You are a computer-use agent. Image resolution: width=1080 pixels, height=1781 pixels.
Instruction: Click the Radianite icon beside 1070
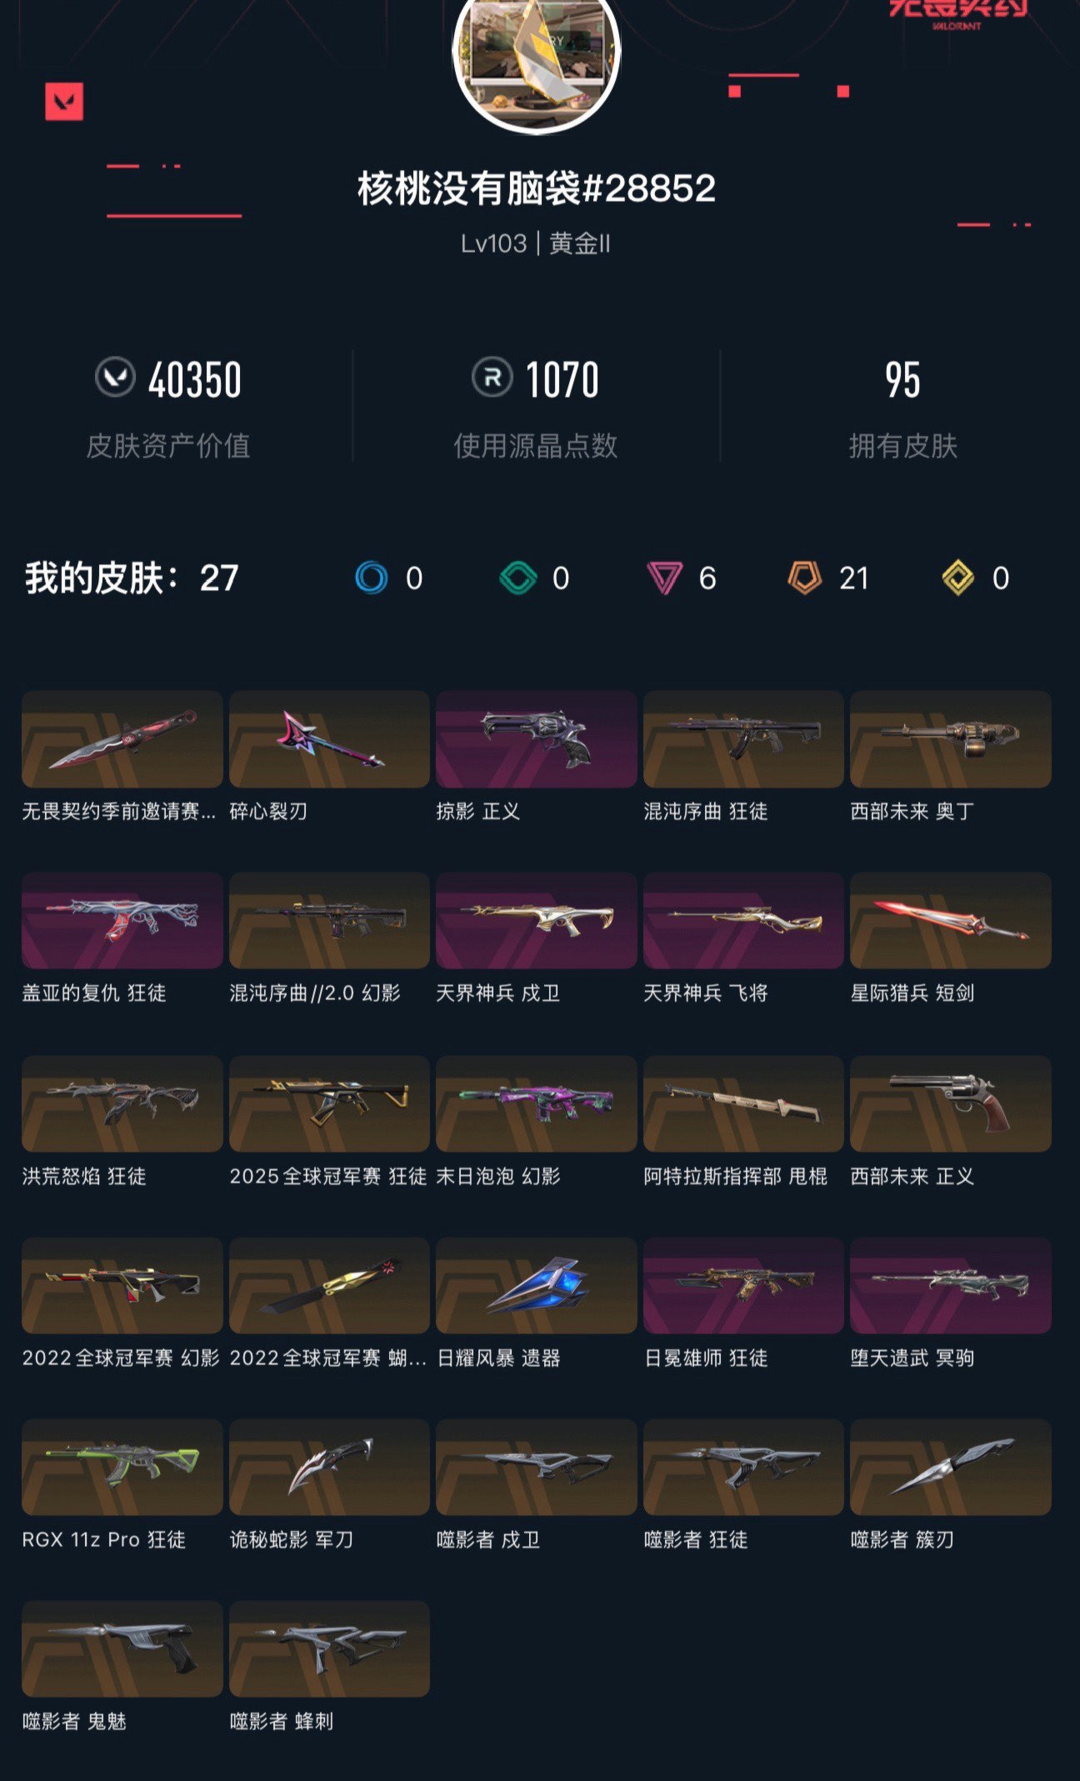coord(492,378)
